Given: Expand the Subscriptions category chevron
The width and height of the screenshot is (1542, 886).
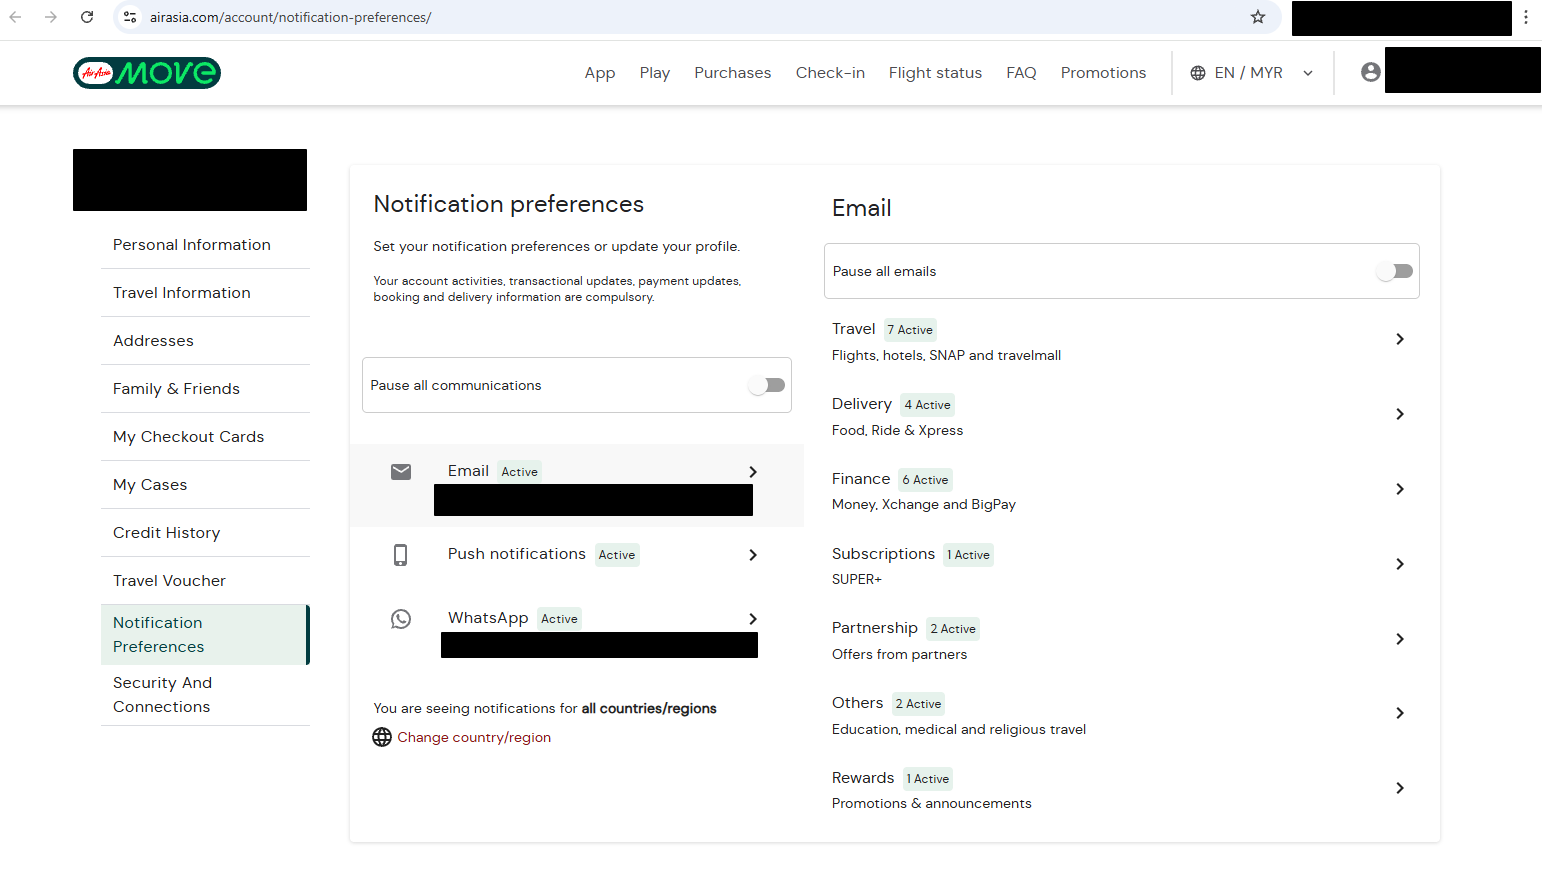Looking at the screenshot, I should point(1400,564).
